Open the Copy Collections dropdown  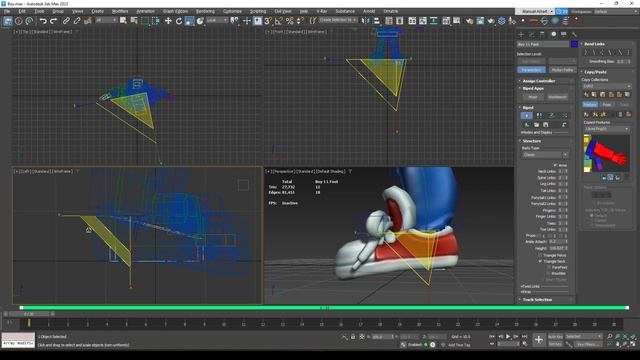coord(607,86)
